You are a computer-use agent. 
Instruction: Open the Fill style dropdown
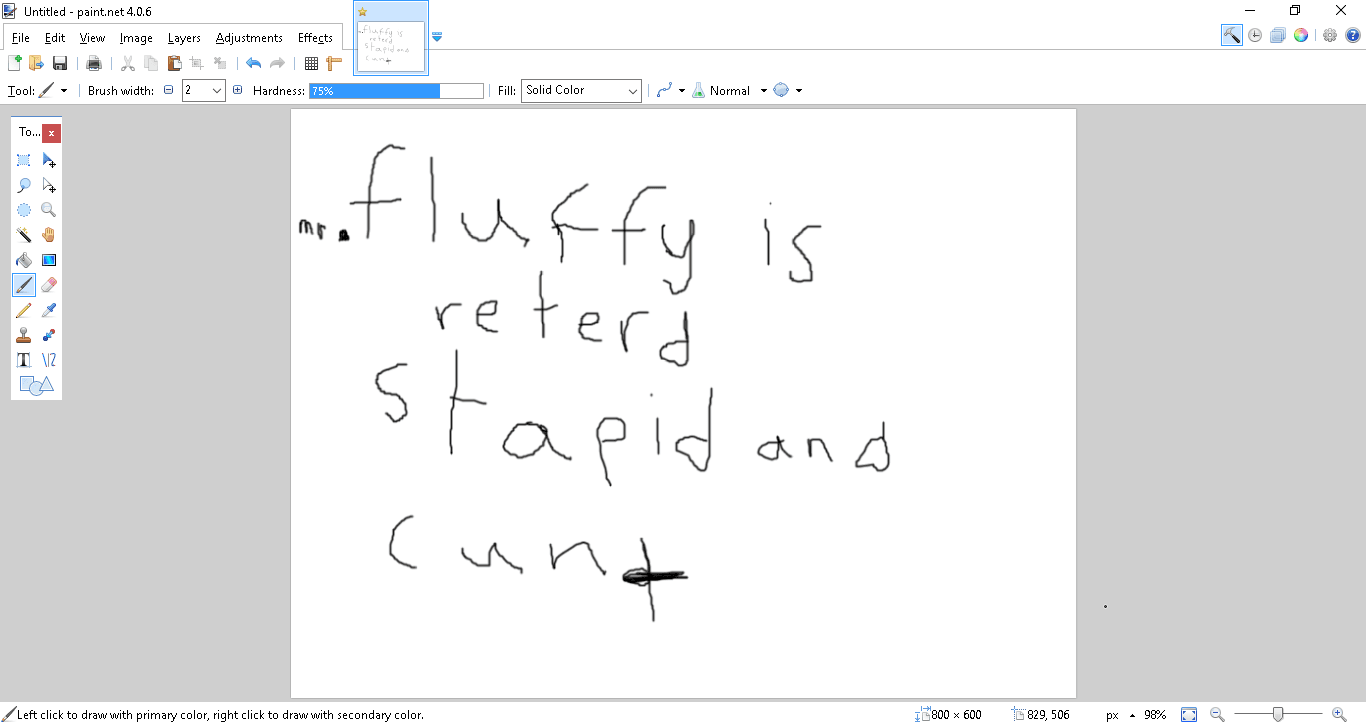click(581, 91)
